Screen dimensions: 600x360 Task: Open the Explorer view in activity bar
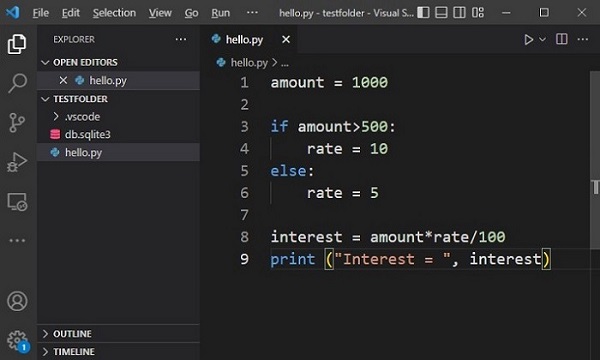pos(17,44)
